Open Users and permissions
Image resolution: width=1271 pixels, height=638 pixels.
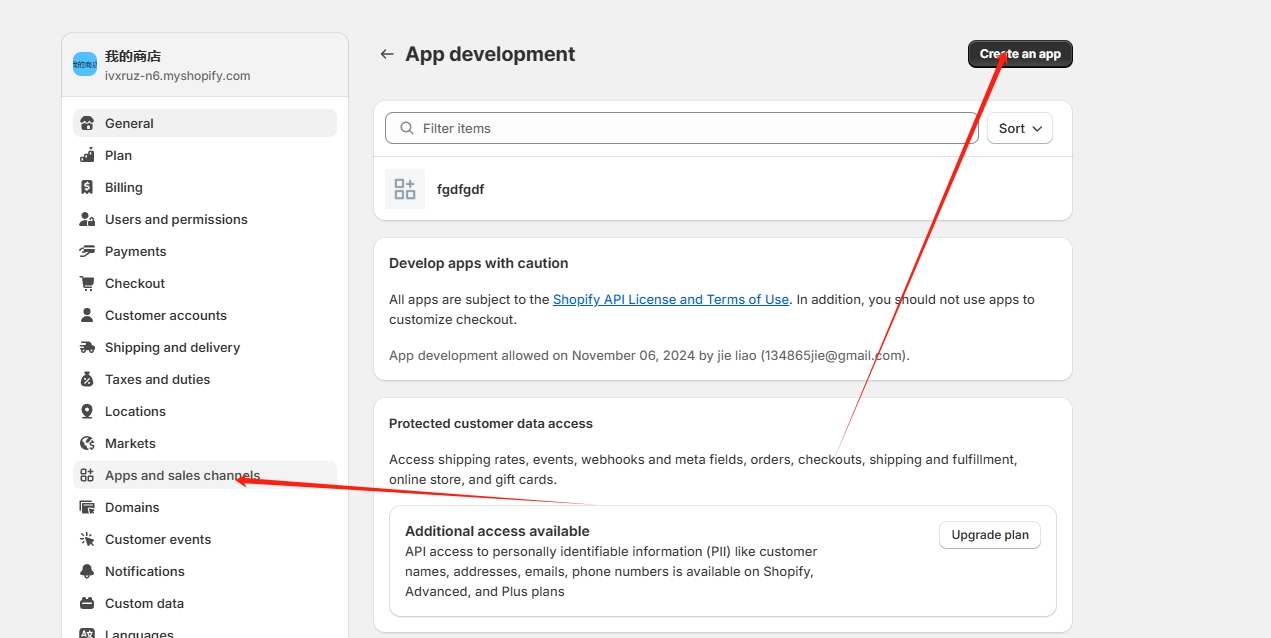pyautogui.click(x=205, y=219)
